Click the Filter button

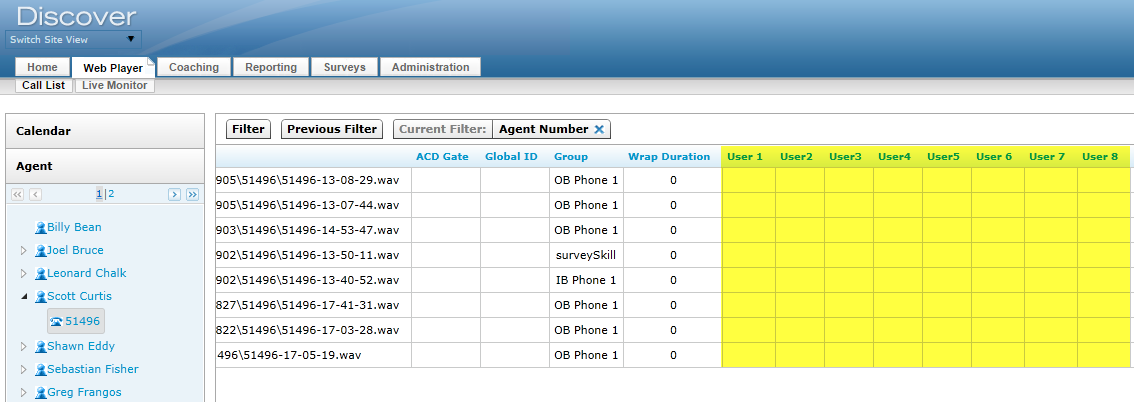click(x=248, y=129)
